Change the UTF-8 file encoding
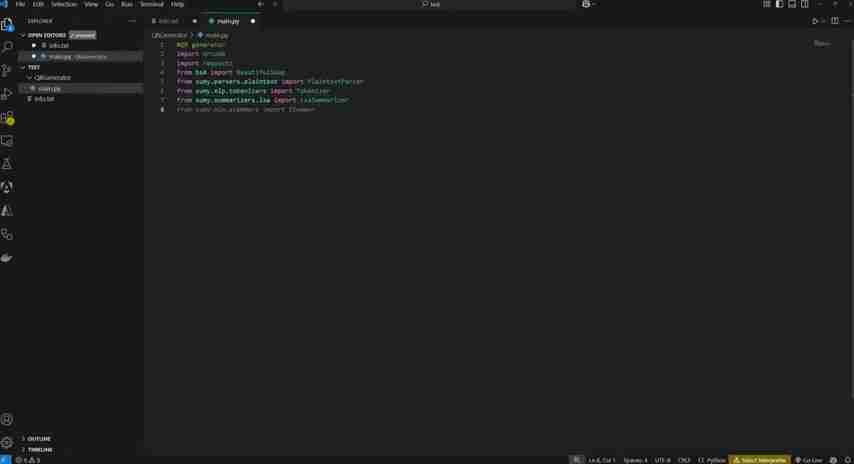Screen dimensions: 854x464 click(x=662, y=460)
